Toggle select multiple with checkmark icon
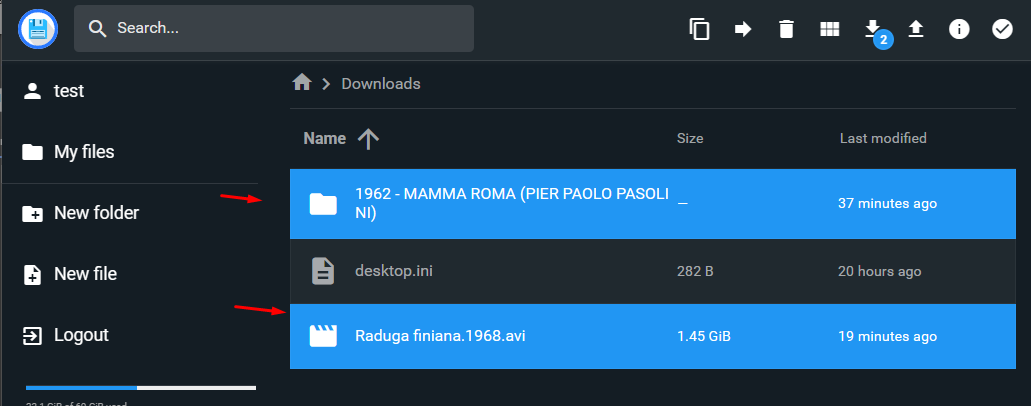This screenshot has height=406, width=1031. tap(1002, 29)
